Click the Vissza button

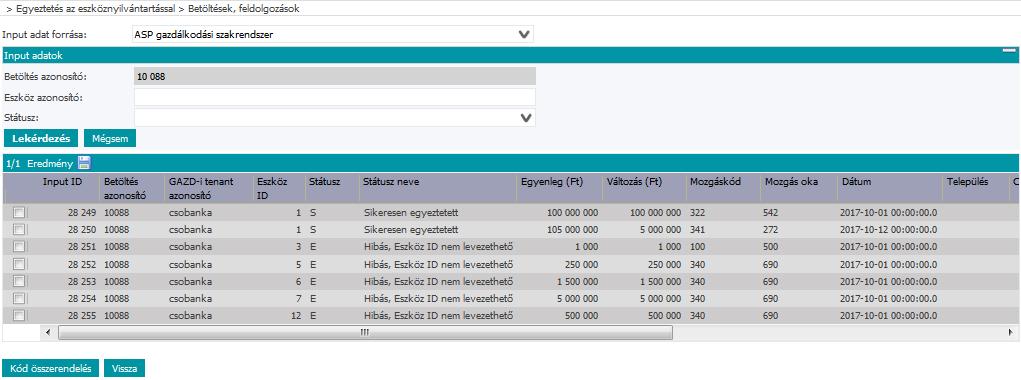pos(124,368)
